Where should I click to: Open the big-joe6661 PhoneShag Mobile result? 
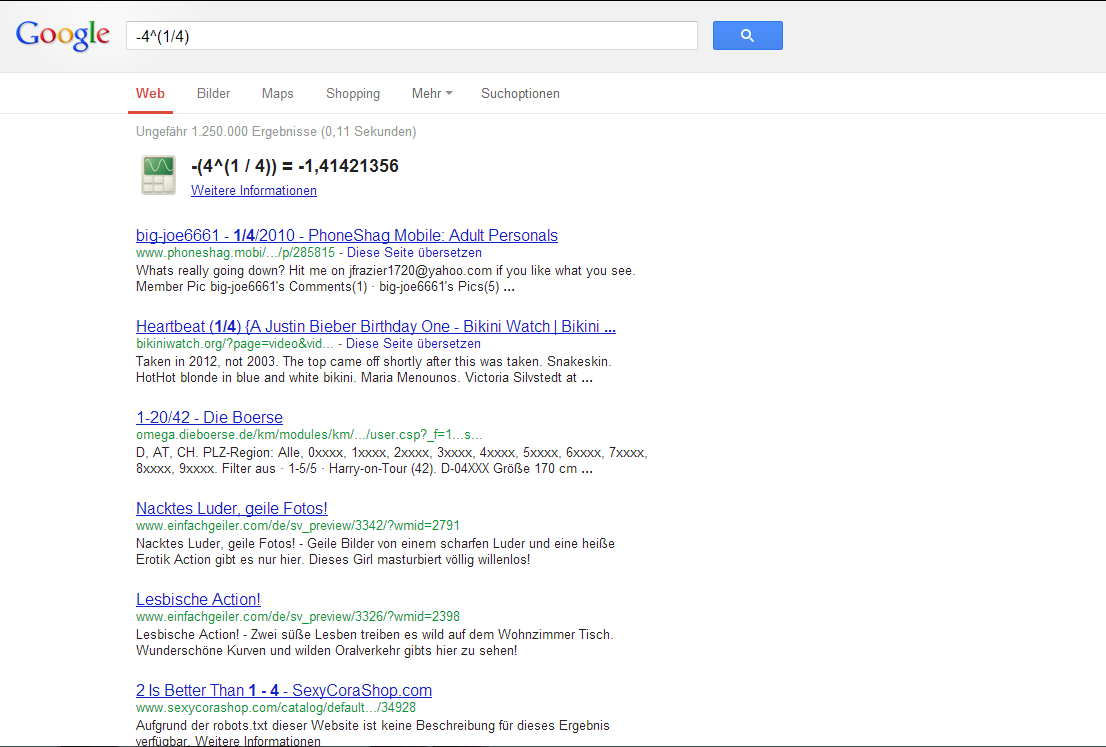(x=347, y=236)
